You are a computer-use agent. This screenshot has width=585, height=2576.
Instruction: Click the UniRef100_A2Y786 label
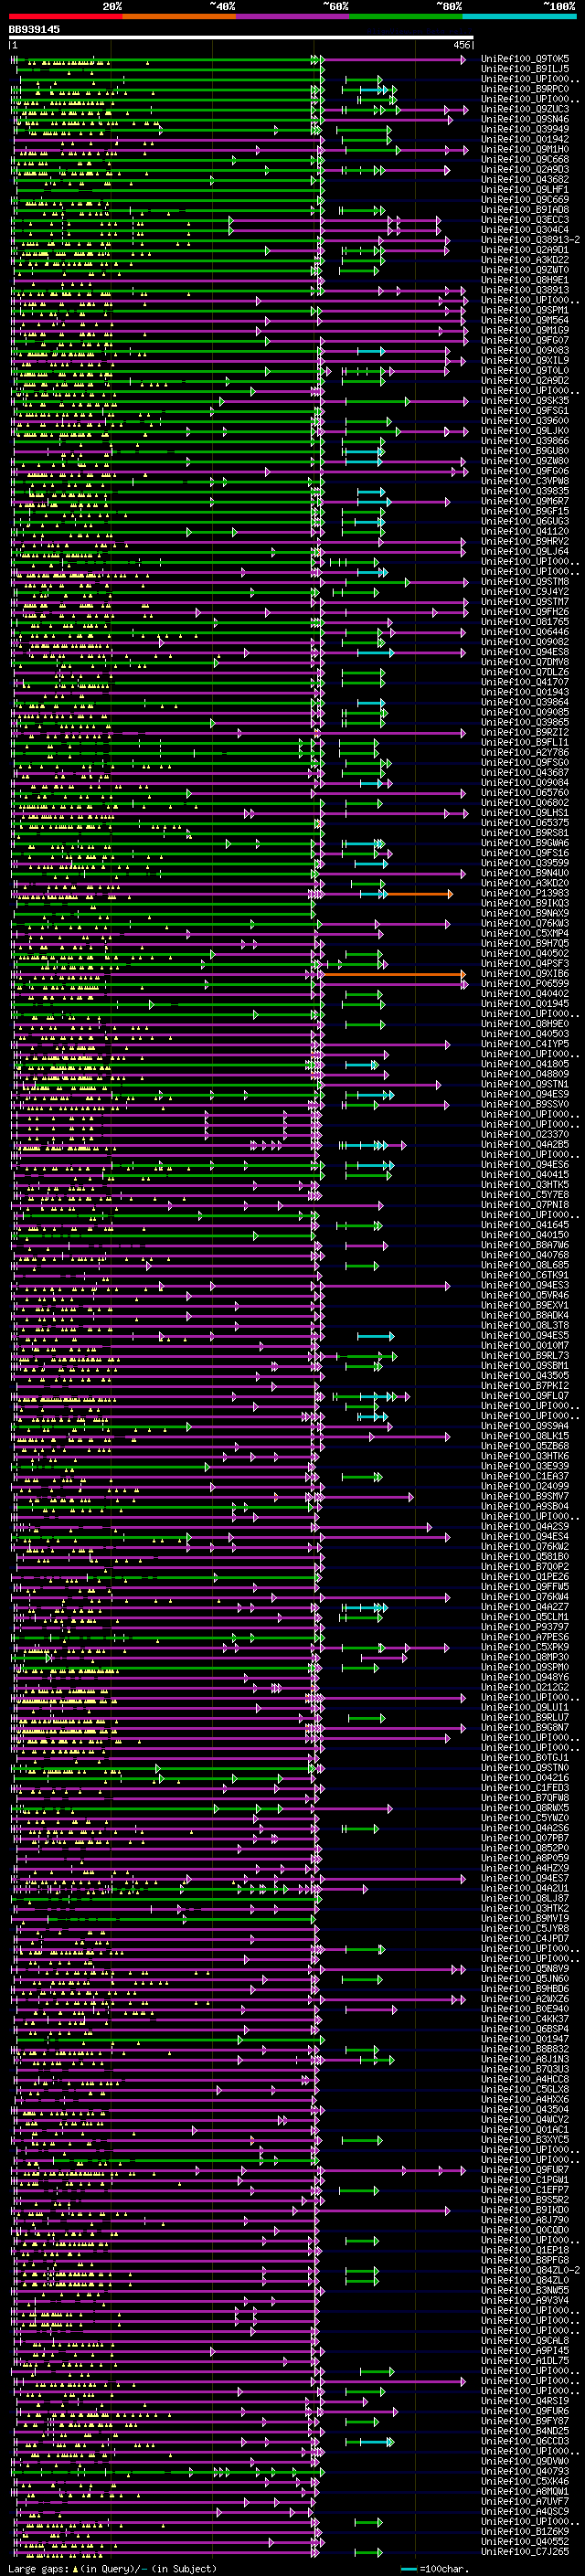pyautogui.click(x=525, y=753)
